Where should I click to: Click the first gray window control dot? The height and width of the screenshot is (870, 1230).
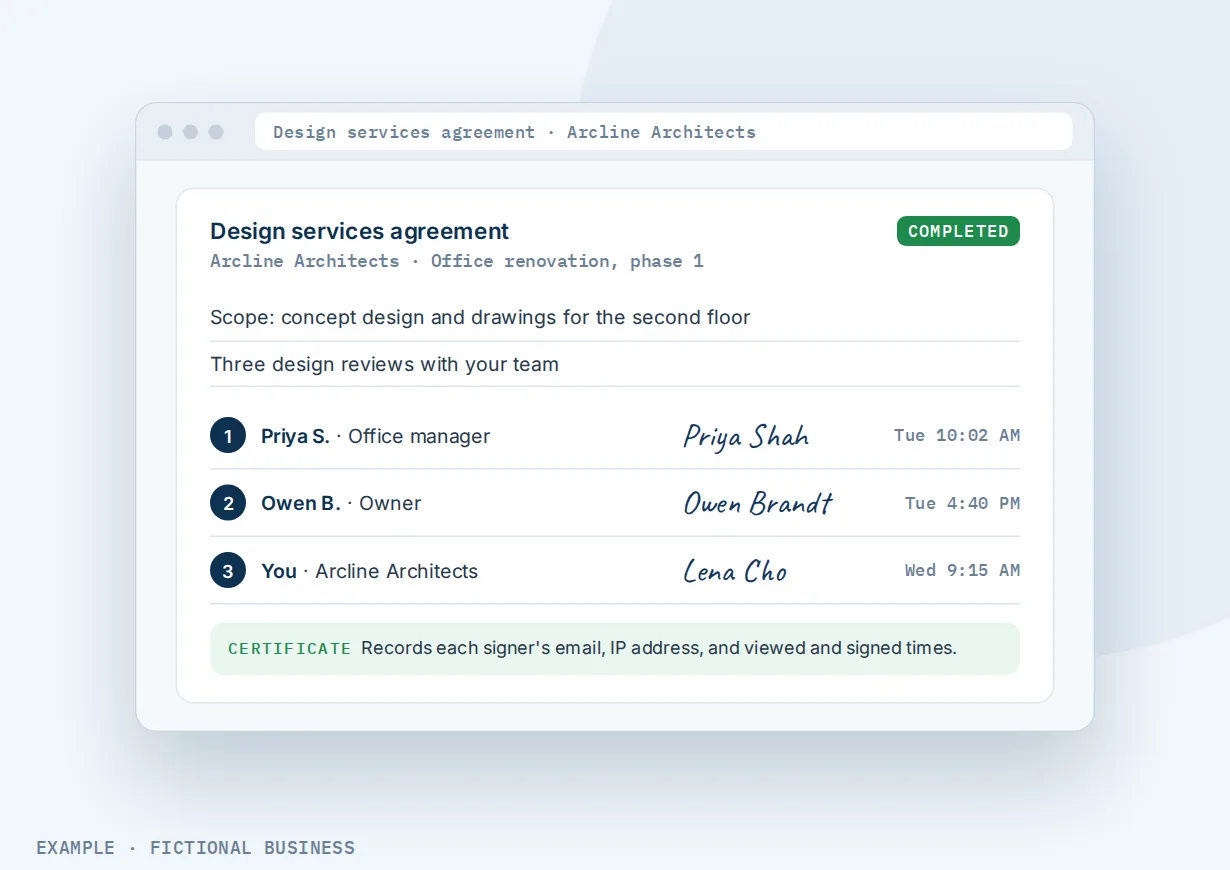165,132
